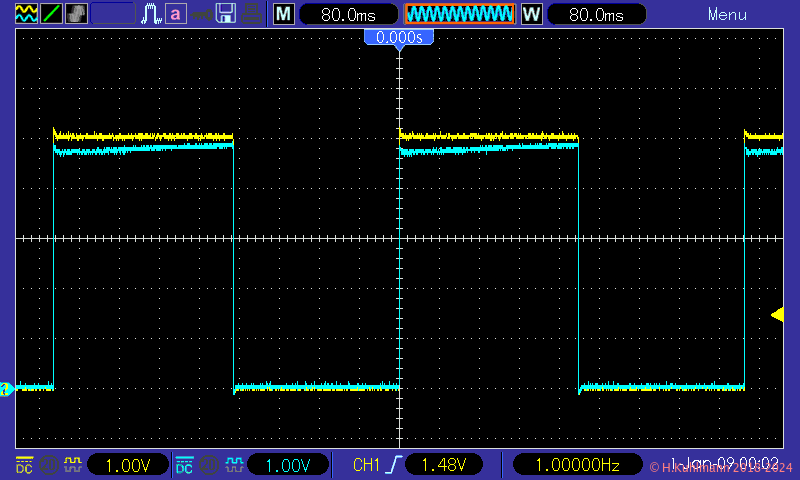Click the gray waveform persistence icon
This screenshot has height=480, width=800.
76,14
